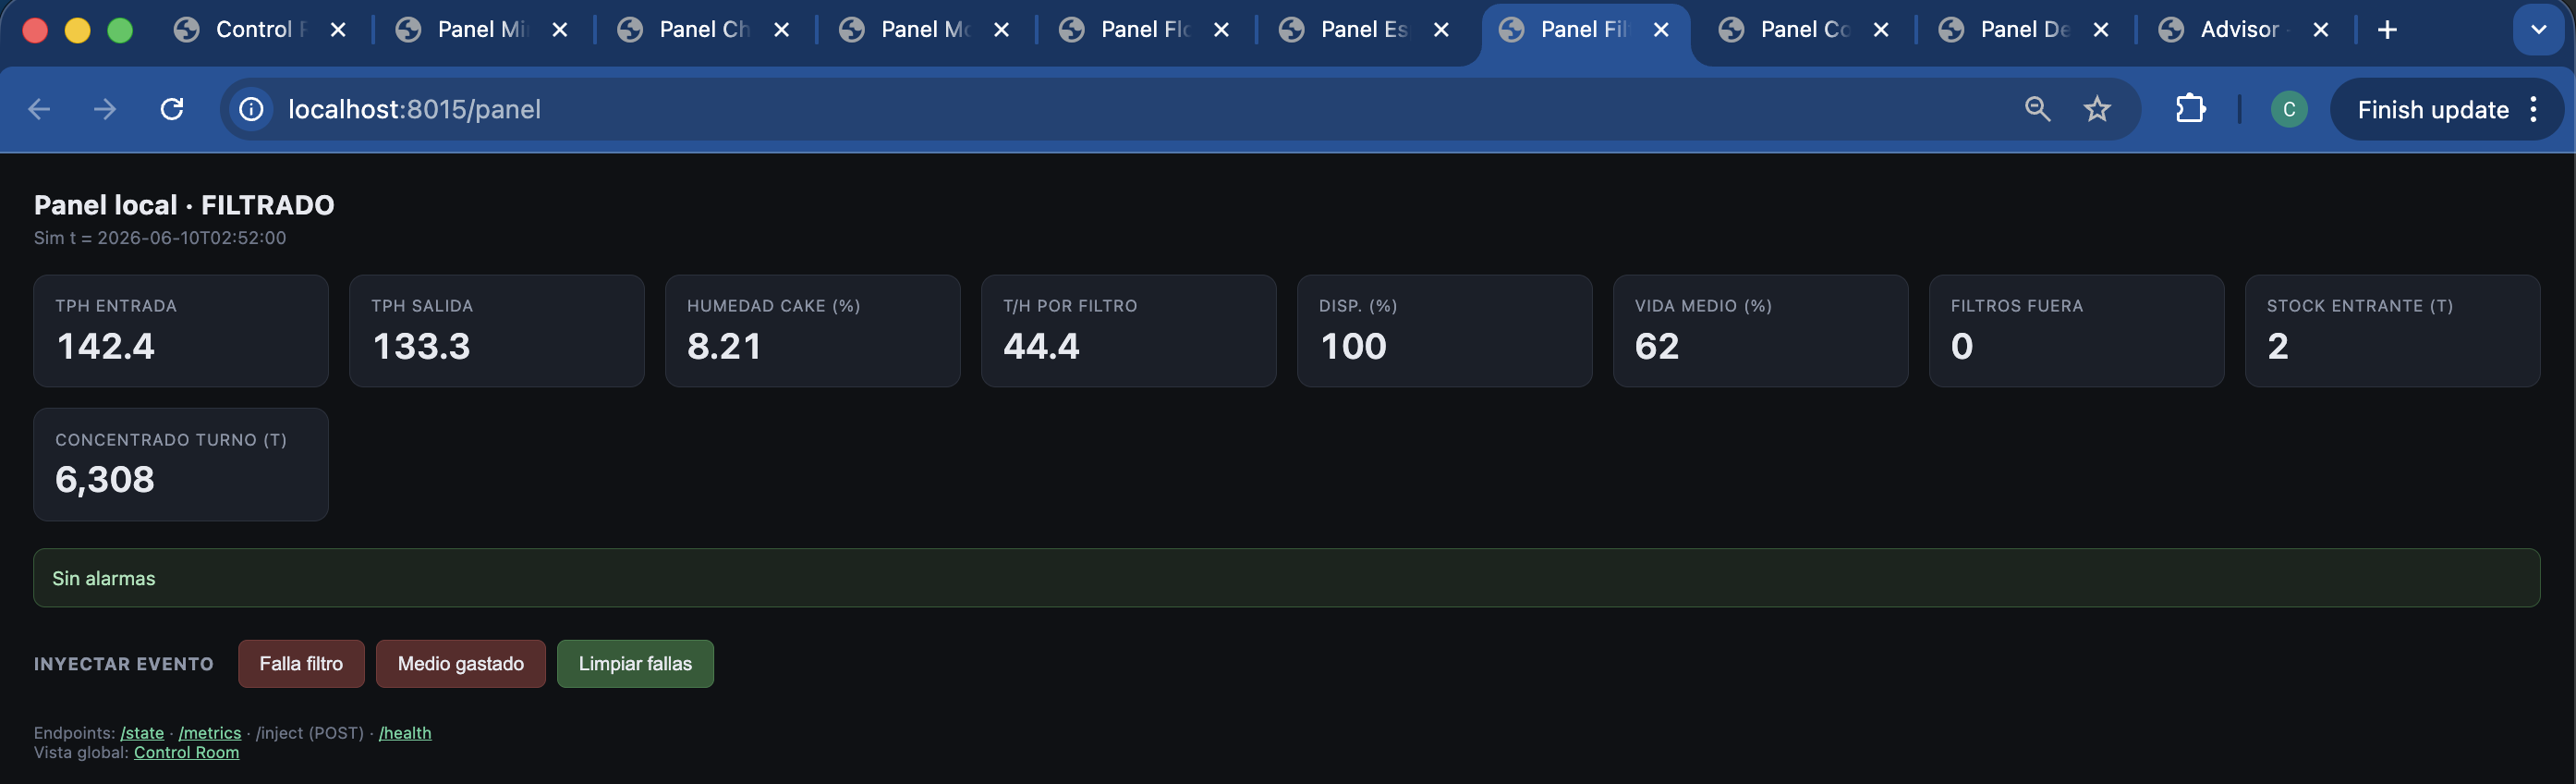Screen dimensions: 2576x784
Task: Close the Advisor tab
Action: (2321, 30)
